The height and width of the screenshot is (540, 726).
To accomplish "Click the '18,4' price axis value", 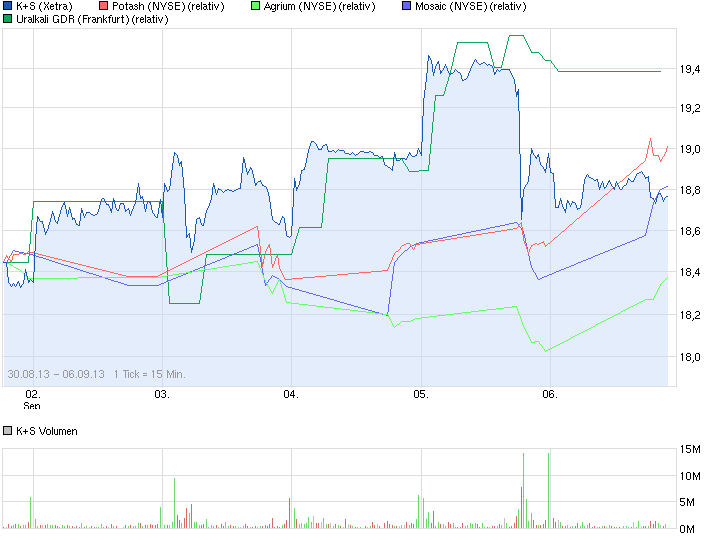I will point(690,272).
